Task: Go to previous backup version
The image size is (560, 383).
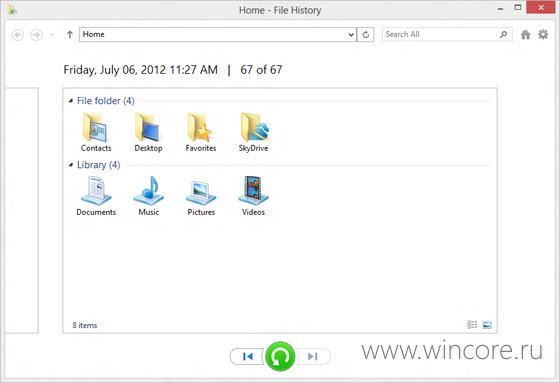Action: (x=248, y=356)
